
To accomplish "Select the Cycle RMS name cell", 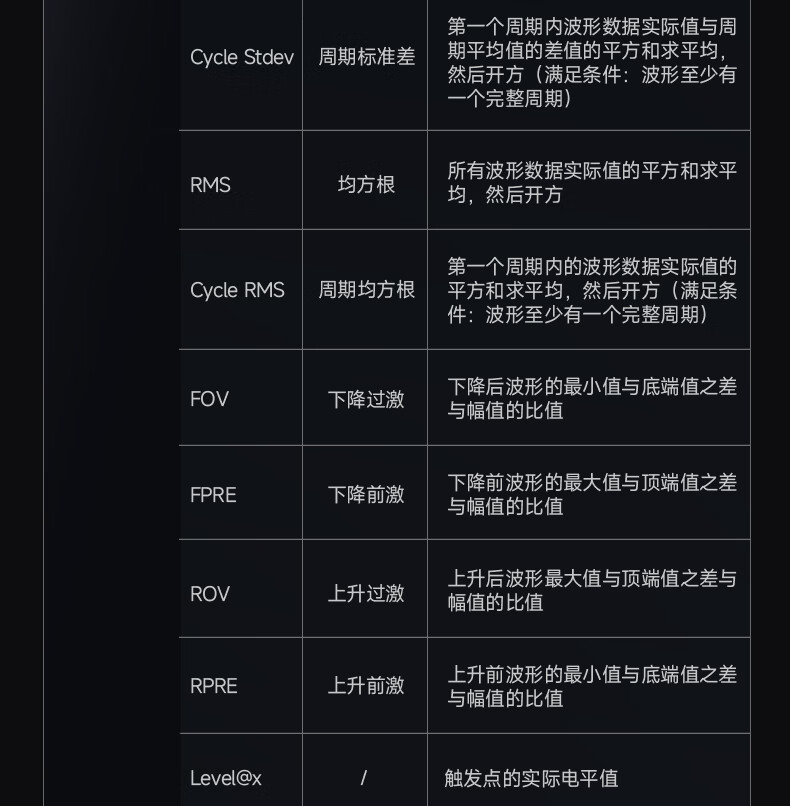I will pos(237,290).
